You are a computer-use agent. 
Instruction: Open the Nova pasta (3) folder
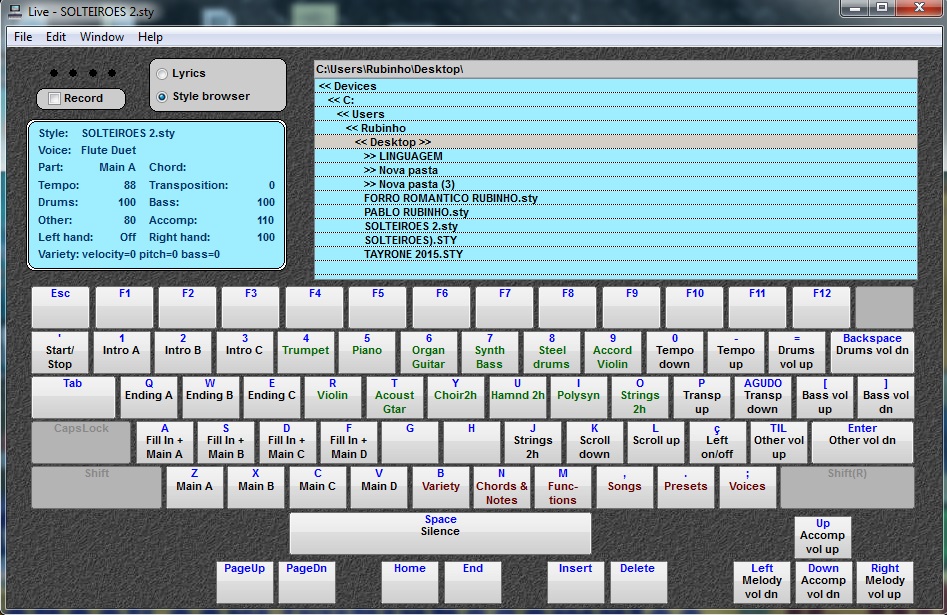[615, 184]
